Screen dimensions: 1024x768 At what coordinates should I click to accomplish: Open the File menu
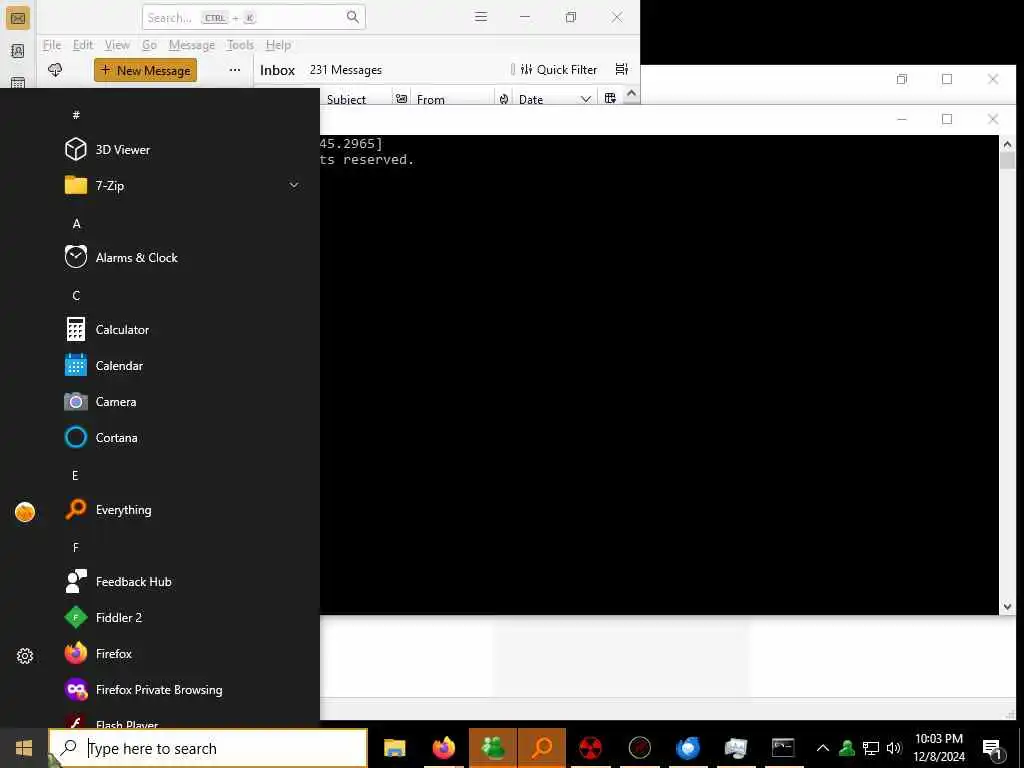point(52,45)
